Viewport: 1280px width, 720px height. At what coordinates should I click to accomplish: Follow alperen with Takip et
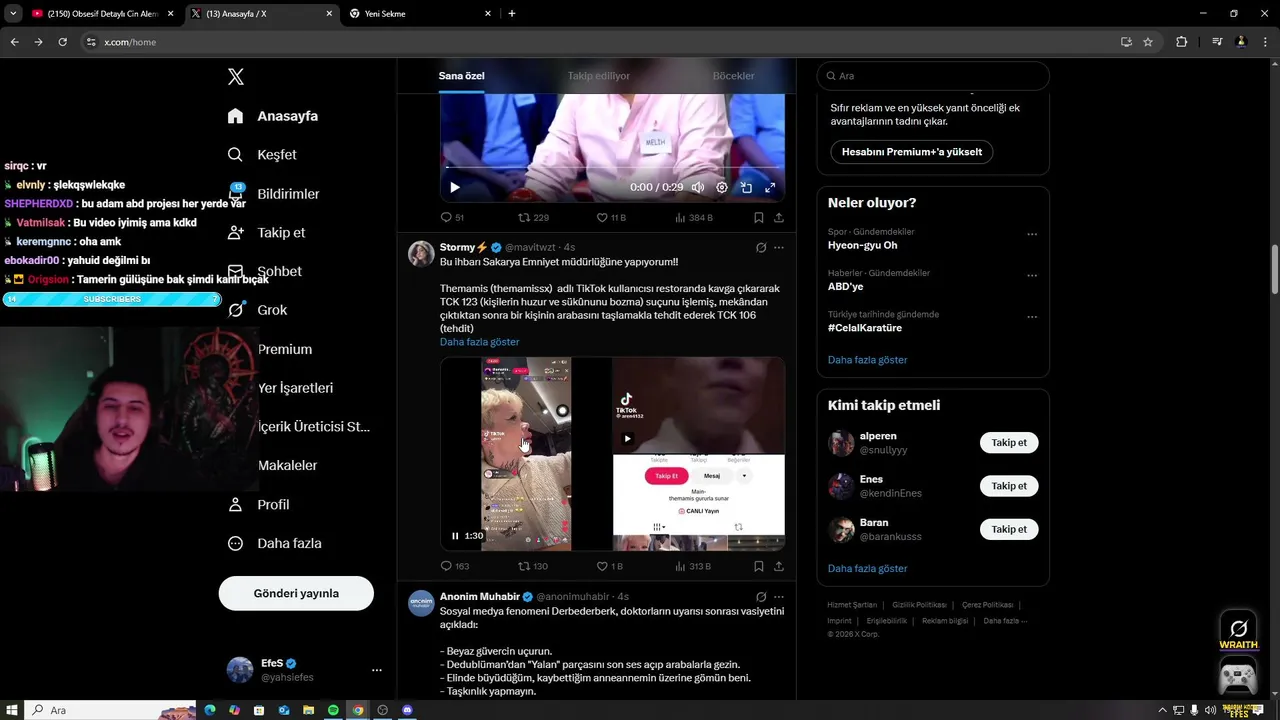tap(1009, 443)
